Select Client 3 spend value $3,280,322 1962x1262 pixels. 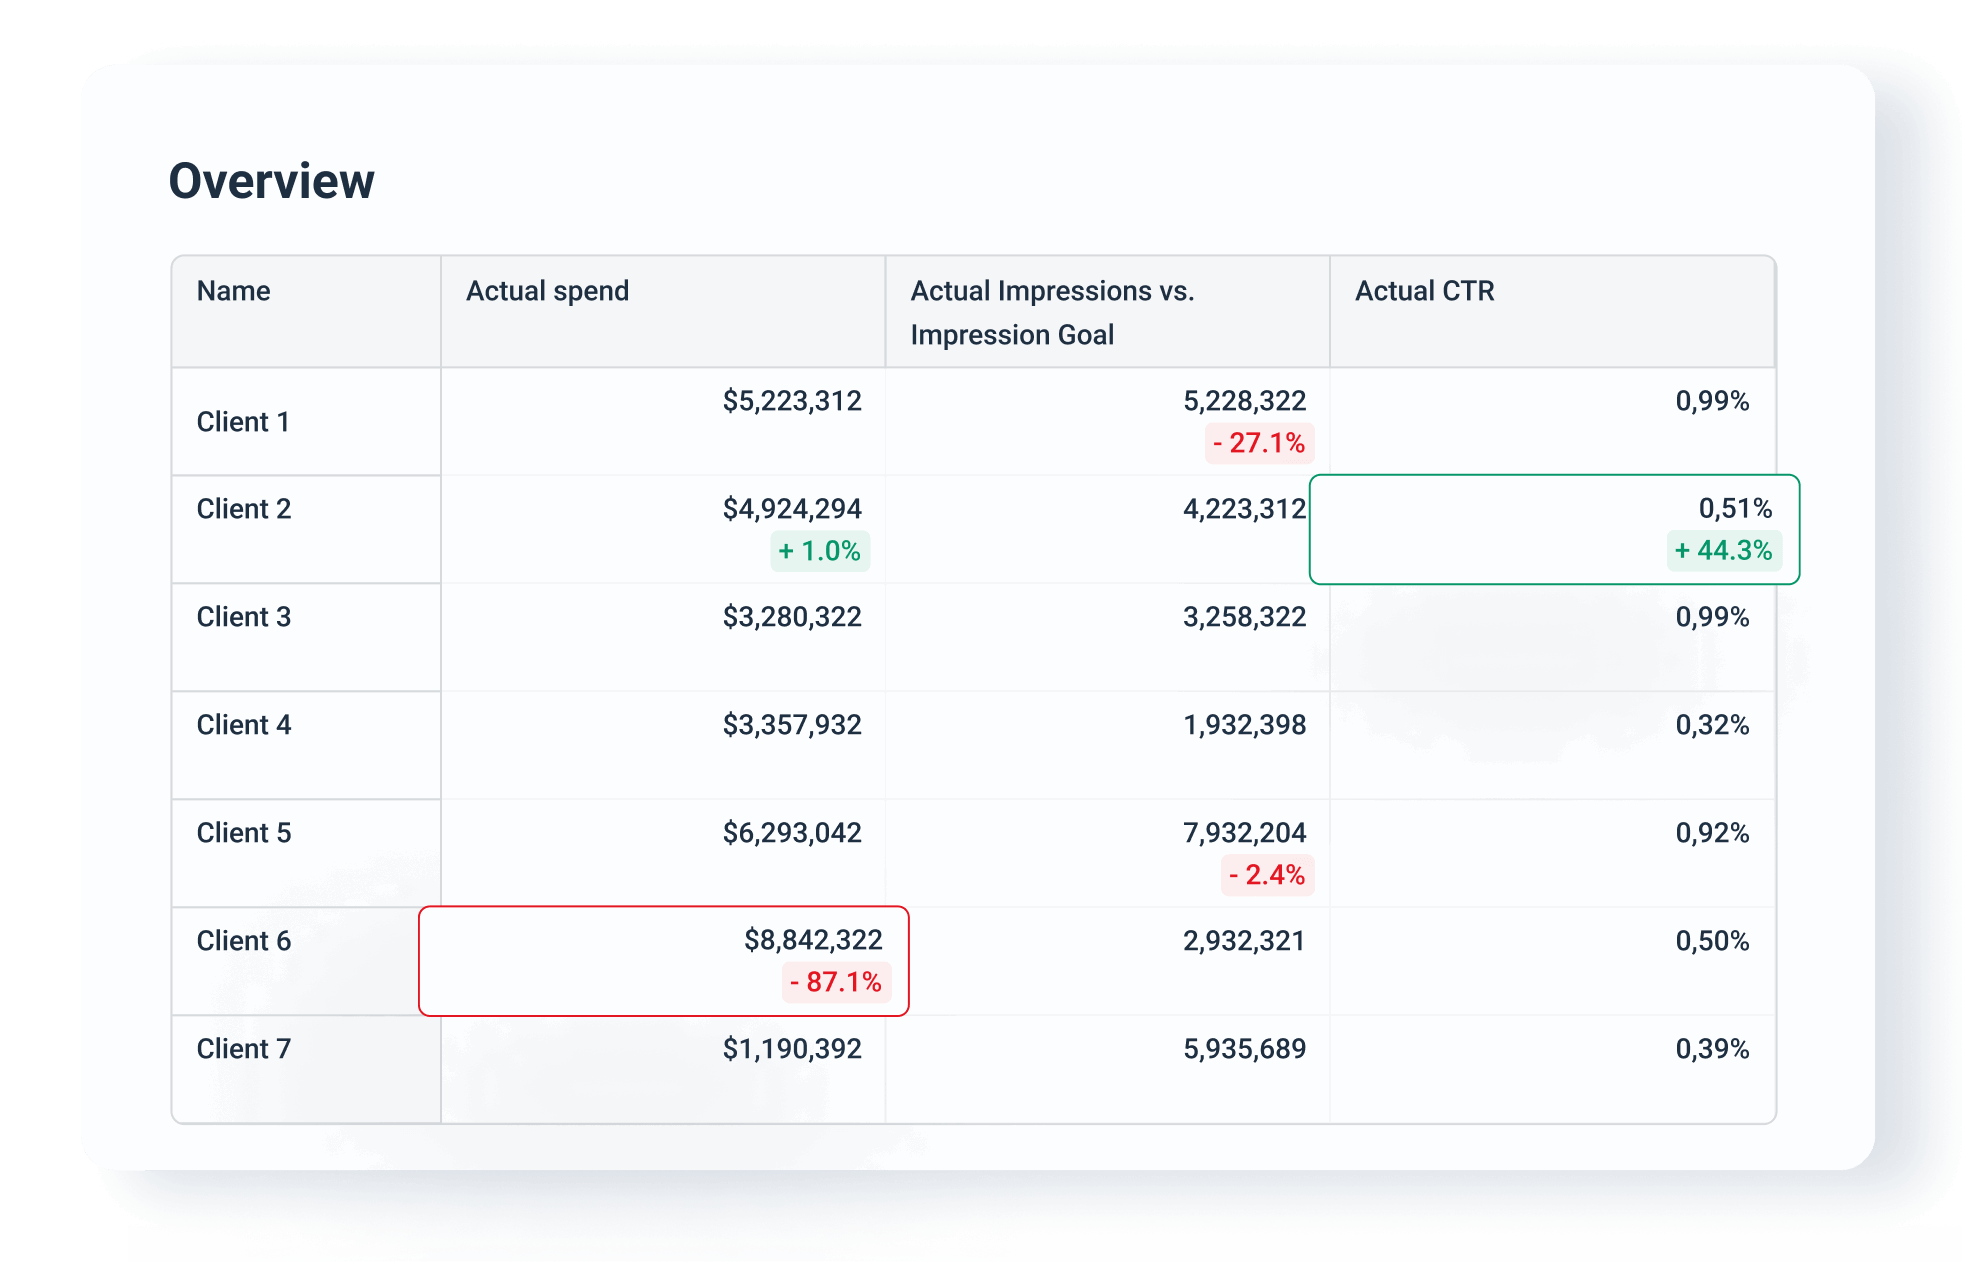[792, 617]
